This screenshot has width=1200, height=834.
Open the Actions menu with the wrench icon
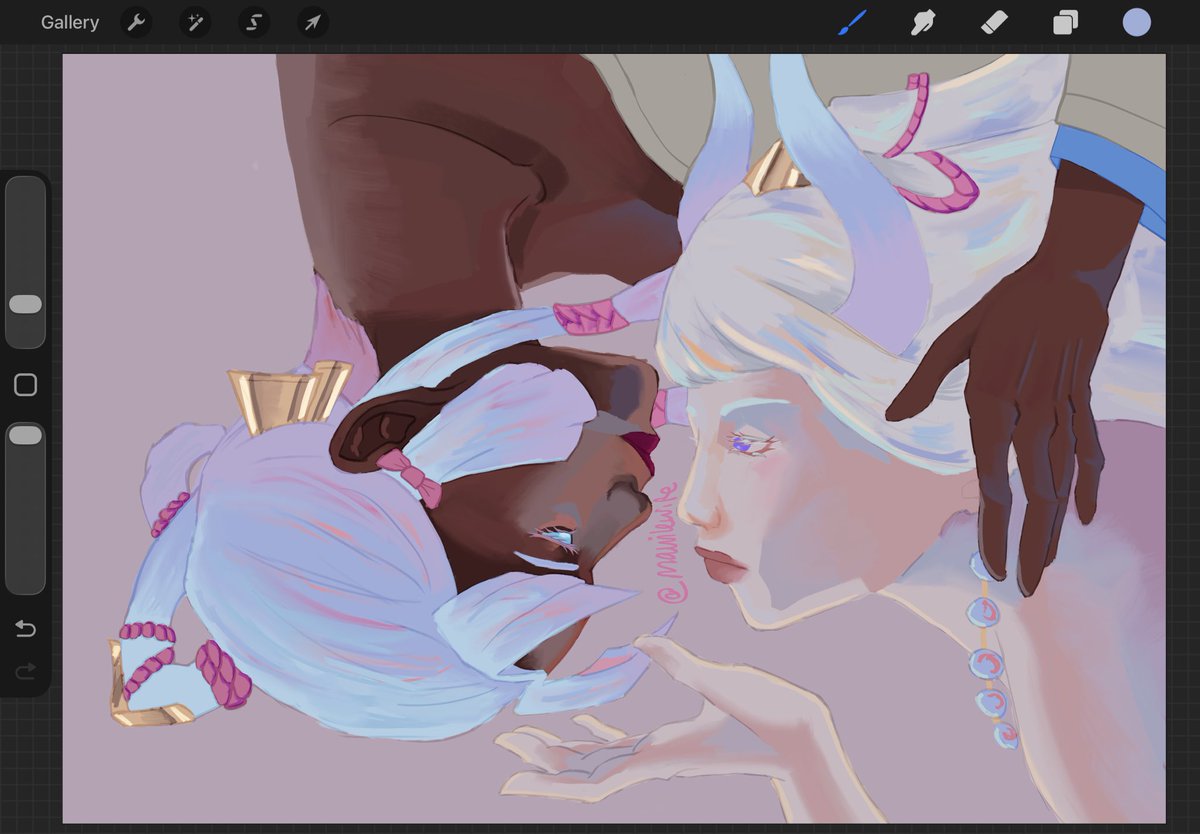pos(136,22)
